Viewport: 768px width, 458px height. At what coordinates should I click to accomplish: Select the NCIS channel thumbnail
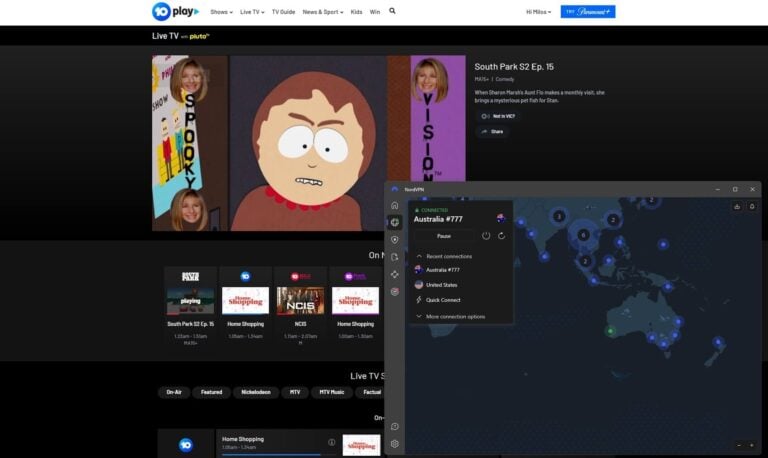(x=300, y=300)
